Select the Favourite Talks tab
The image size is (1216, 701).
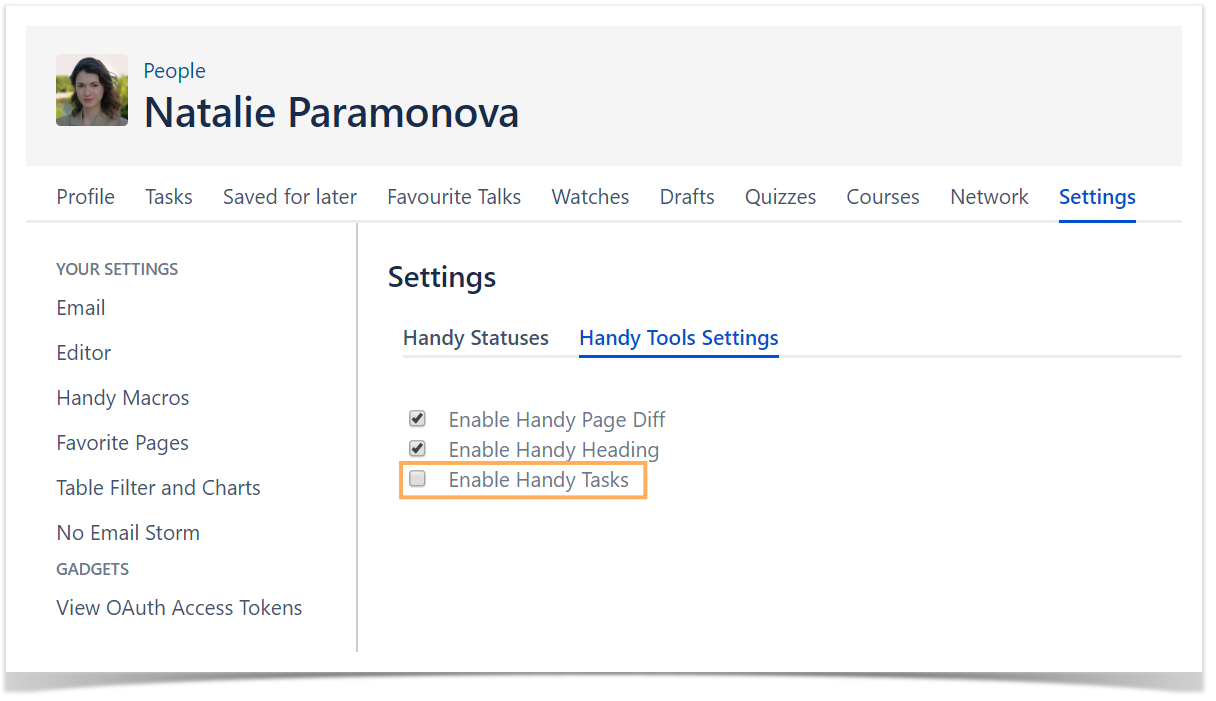point(454,197)
